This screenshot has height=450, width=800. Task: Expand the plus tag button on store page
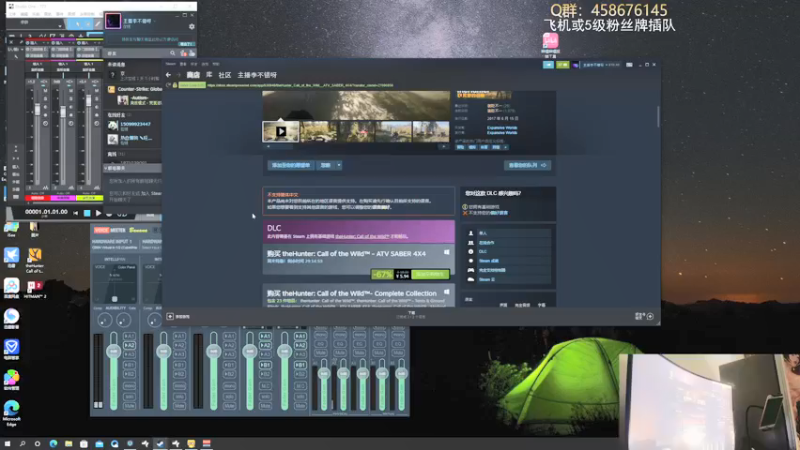click(x=506, y=147)
